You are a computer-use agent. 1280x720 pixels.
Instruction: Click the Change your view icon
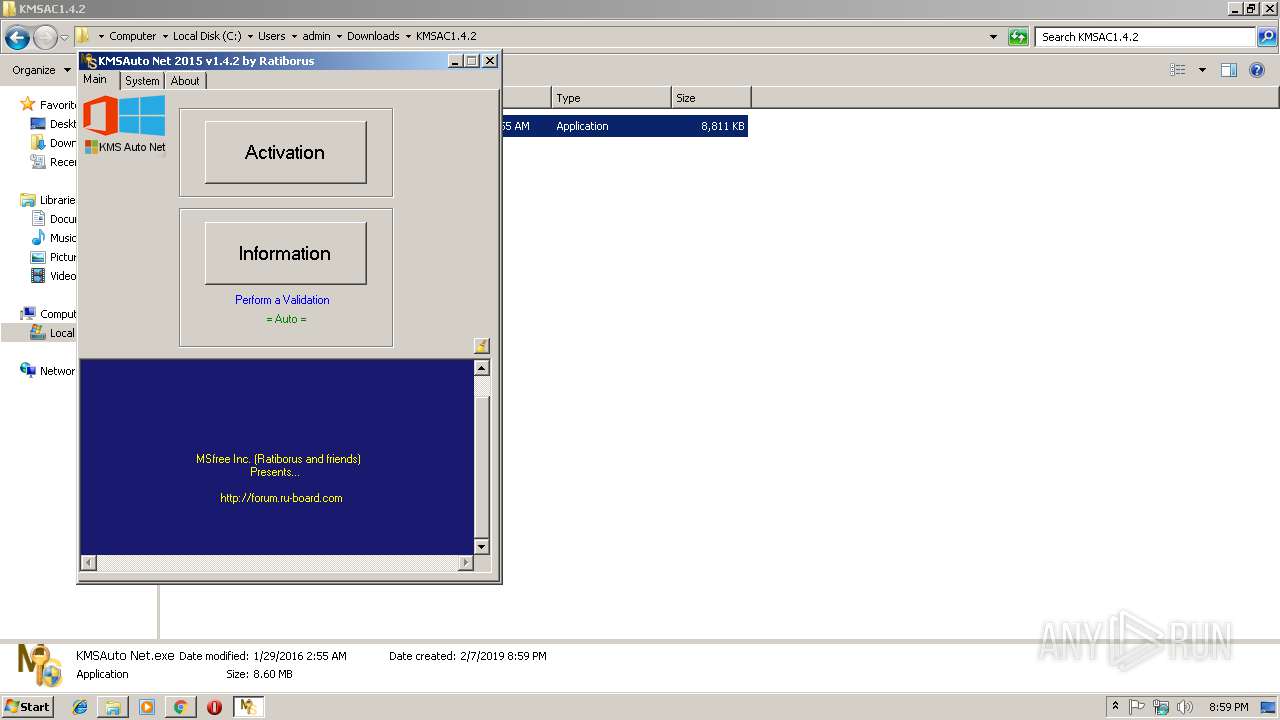[x=1178, y=70]
